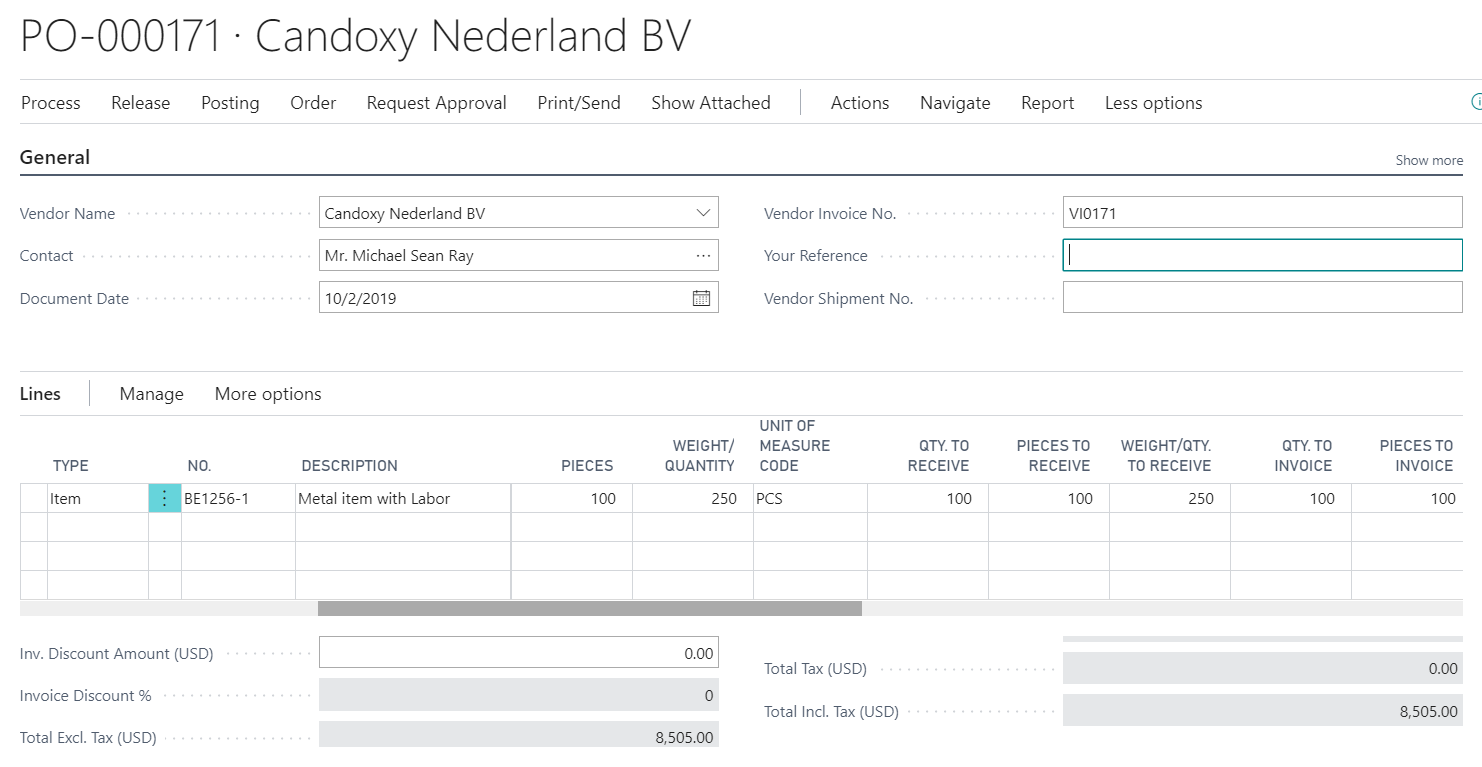Click the QTY. TO INVOICE column header
Screen dimensions: 1482x767
[x=1304, y=456]
